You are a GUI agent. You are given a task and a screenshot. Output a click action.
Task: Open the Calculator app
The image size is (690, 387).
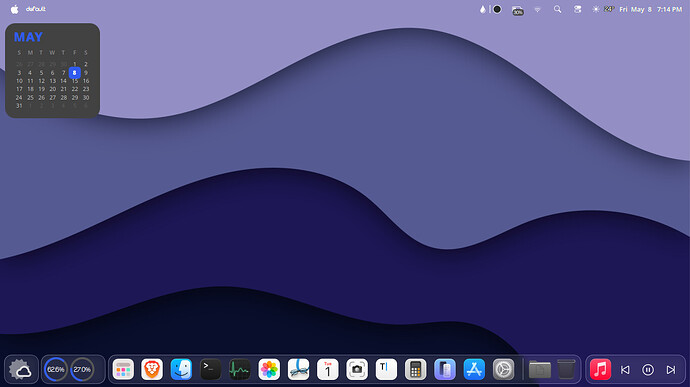(415, 369)
